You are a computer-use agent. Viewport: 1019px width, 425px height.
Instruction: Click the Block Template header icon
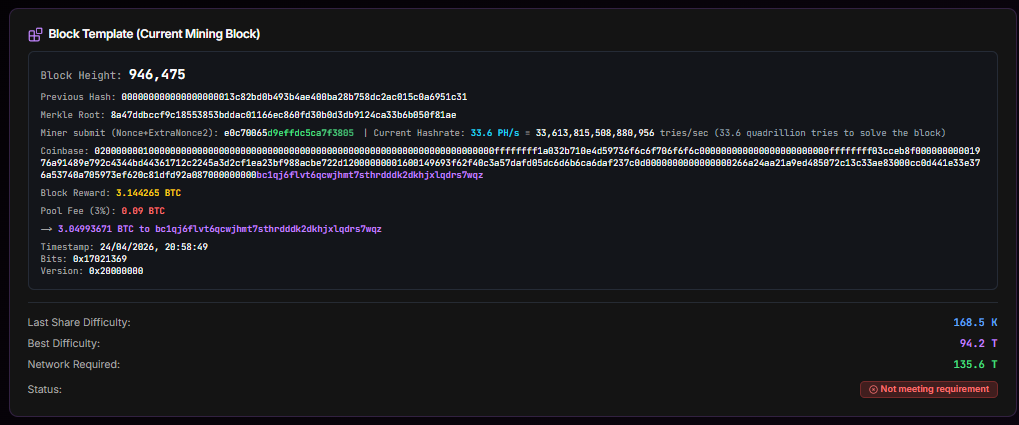[35, 34]
